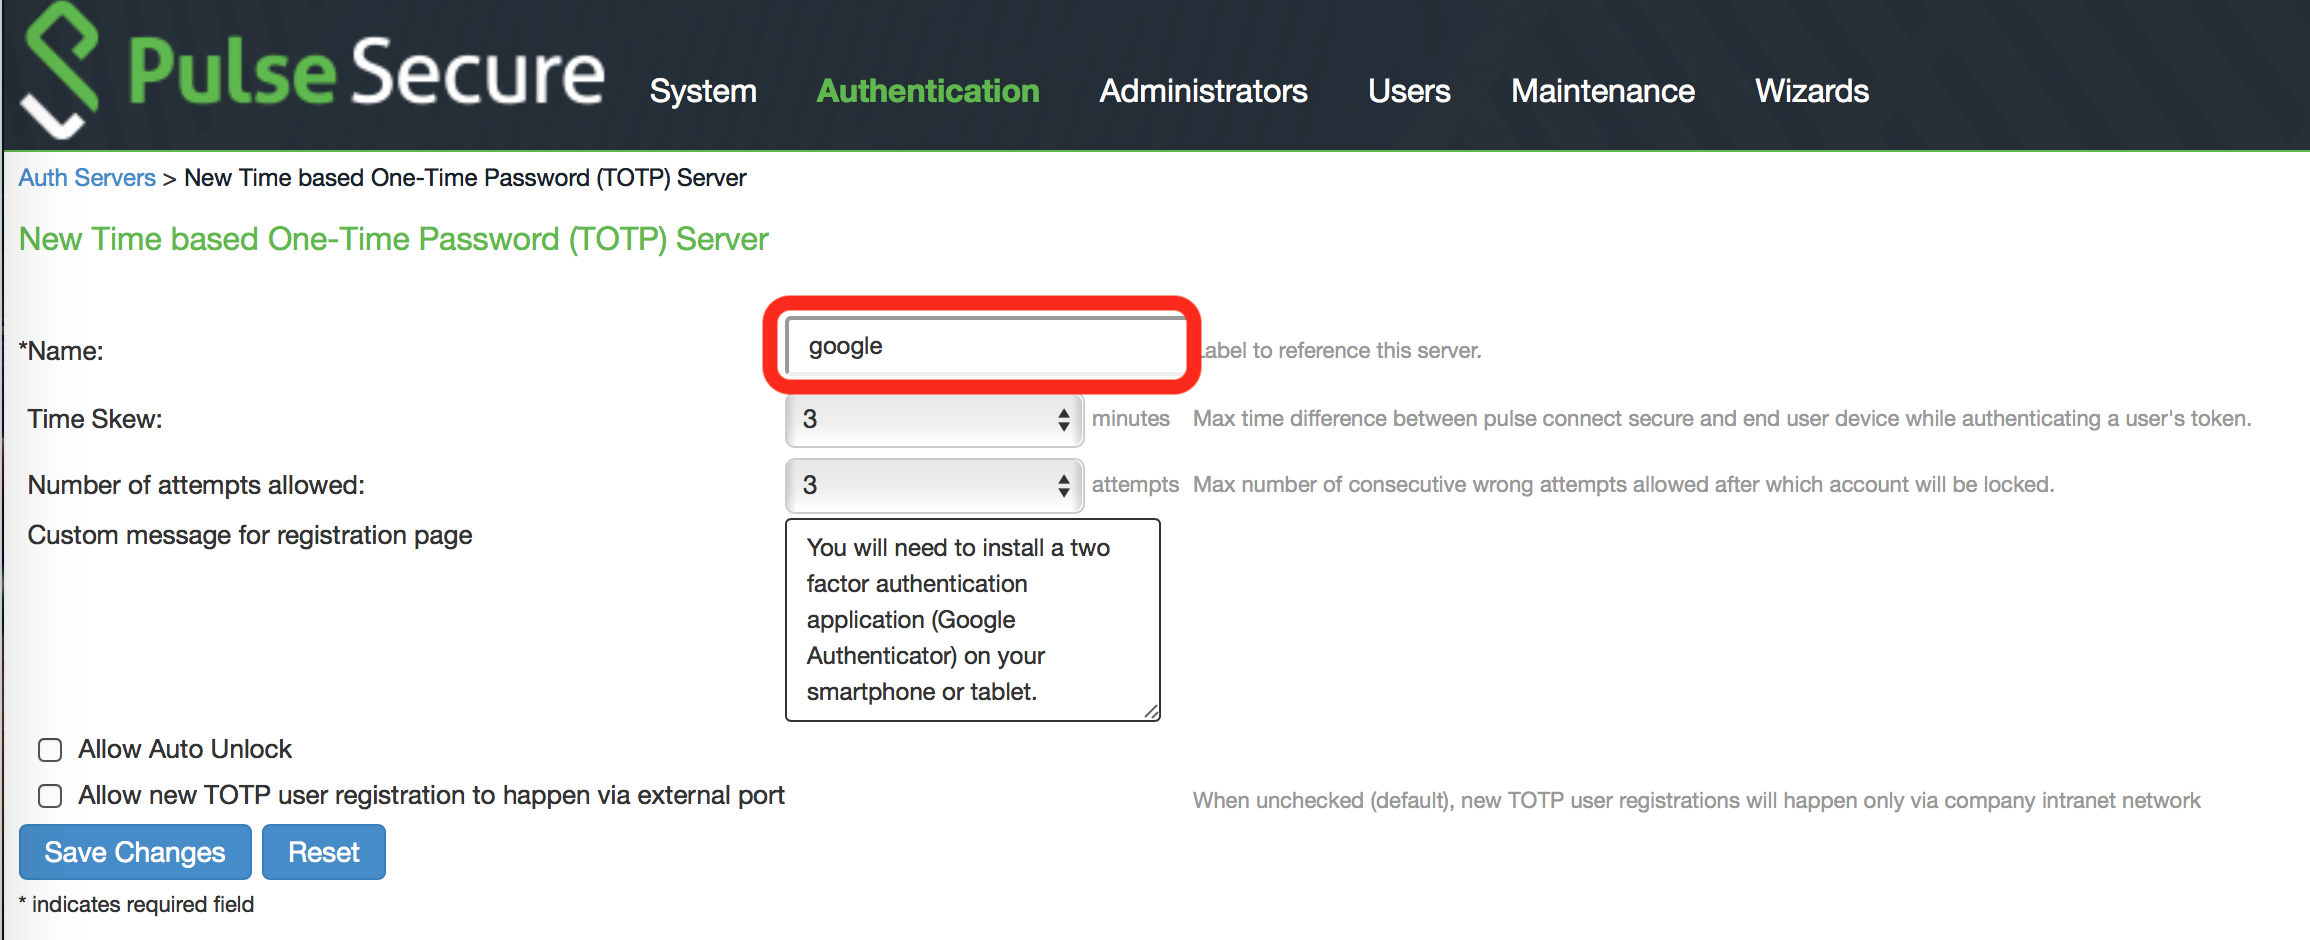Click the Reset button
This screenshot has width=2310, height=940.
click(323, 852)
